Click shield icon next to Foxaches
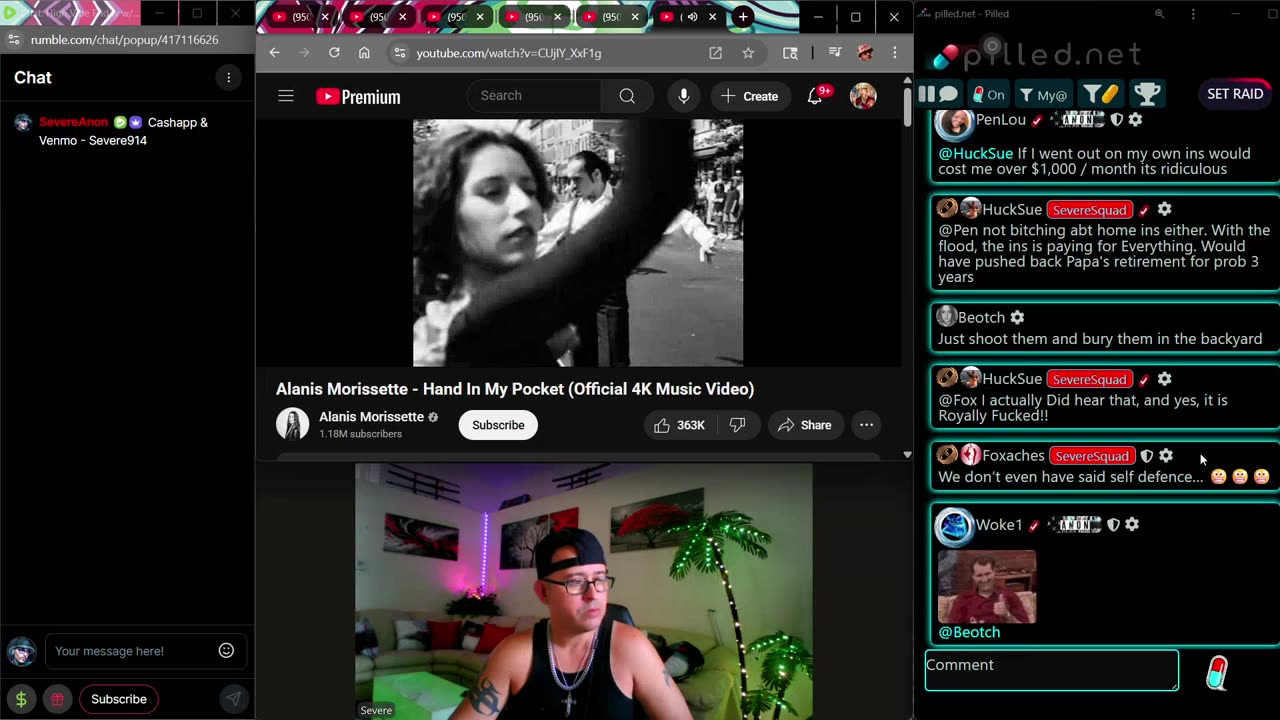The image size is (1280, 720). coord(1147,456)
